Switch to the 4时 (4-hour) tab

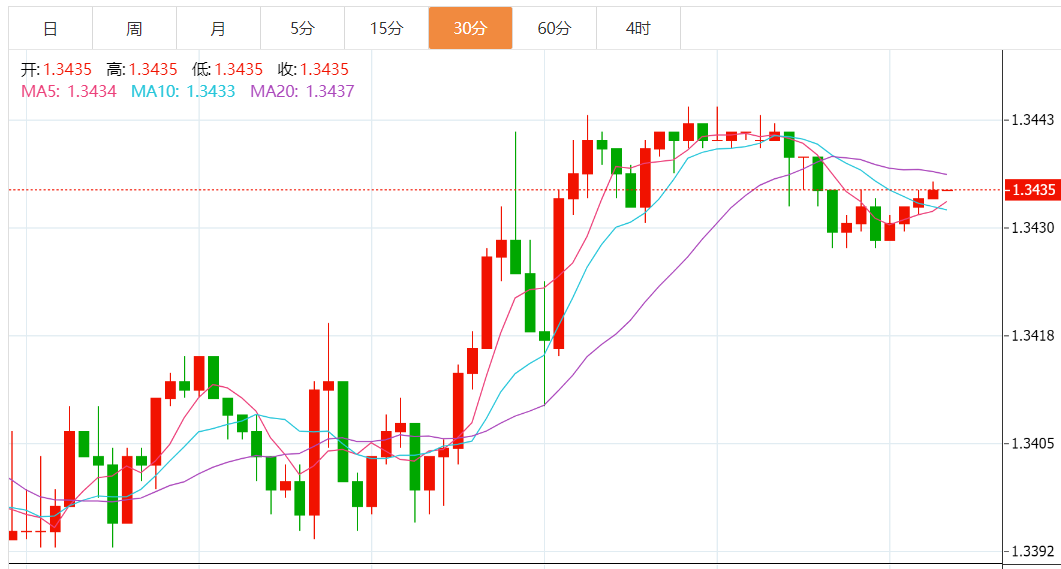coord(638,28)
